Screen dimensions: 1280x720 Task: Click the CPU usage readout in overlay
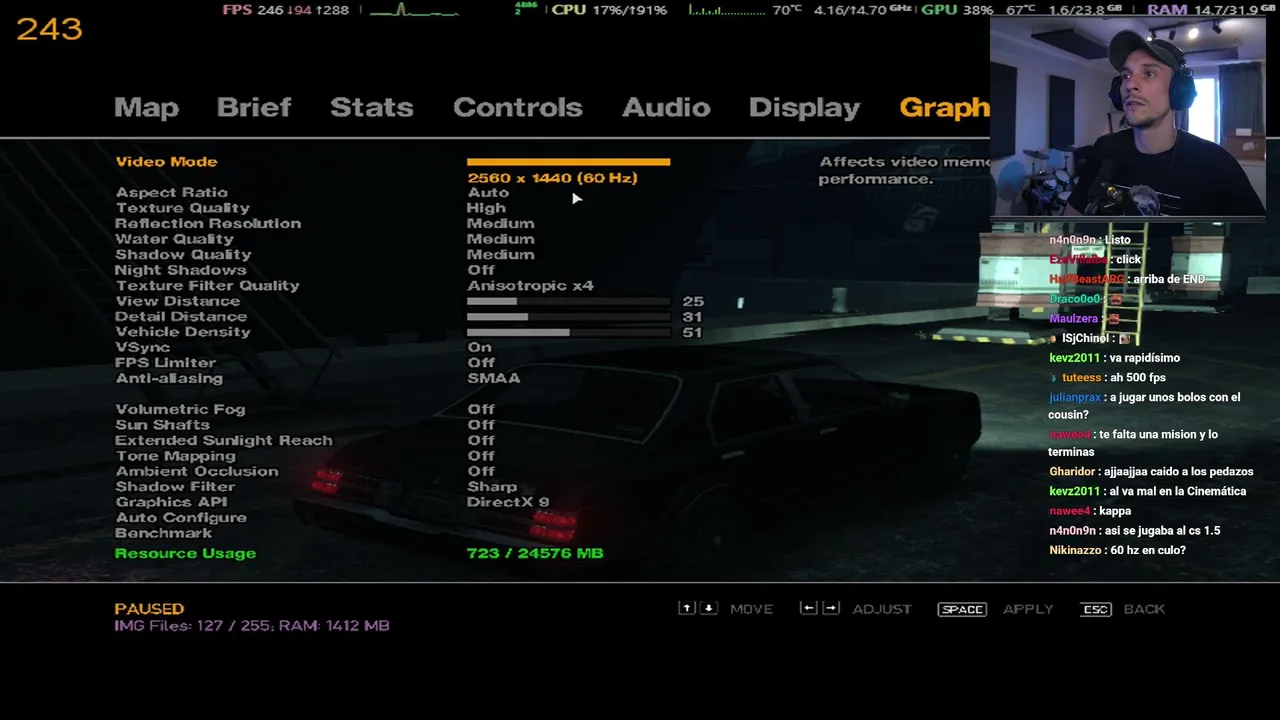609,10
